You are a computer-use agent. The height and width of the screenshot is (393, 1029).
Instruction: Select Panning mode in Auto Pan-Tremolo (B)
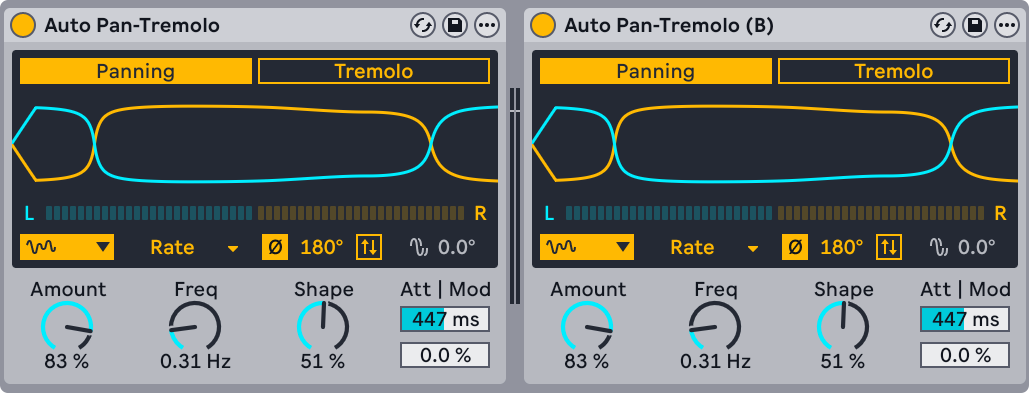tap(656, 71)
